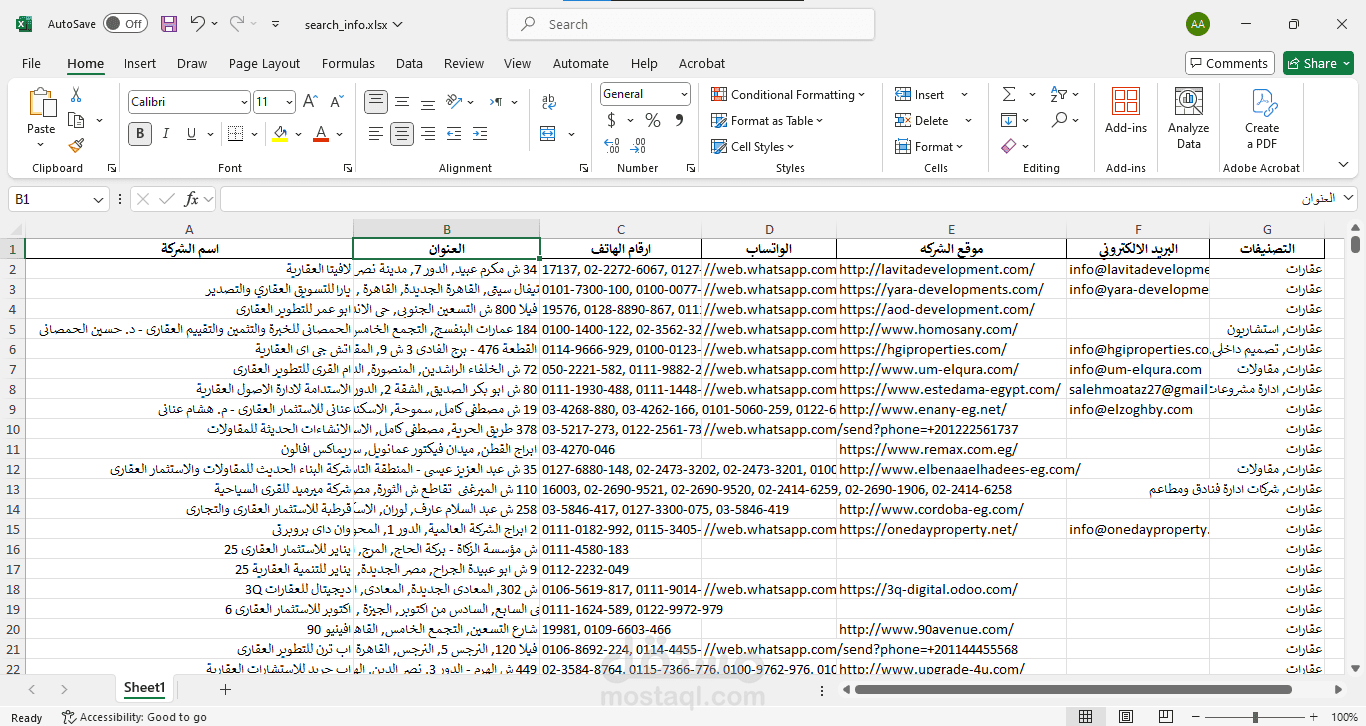Open the Add-ins icon
This screenshot has height=726, width=1366.
pos(1126,111)
